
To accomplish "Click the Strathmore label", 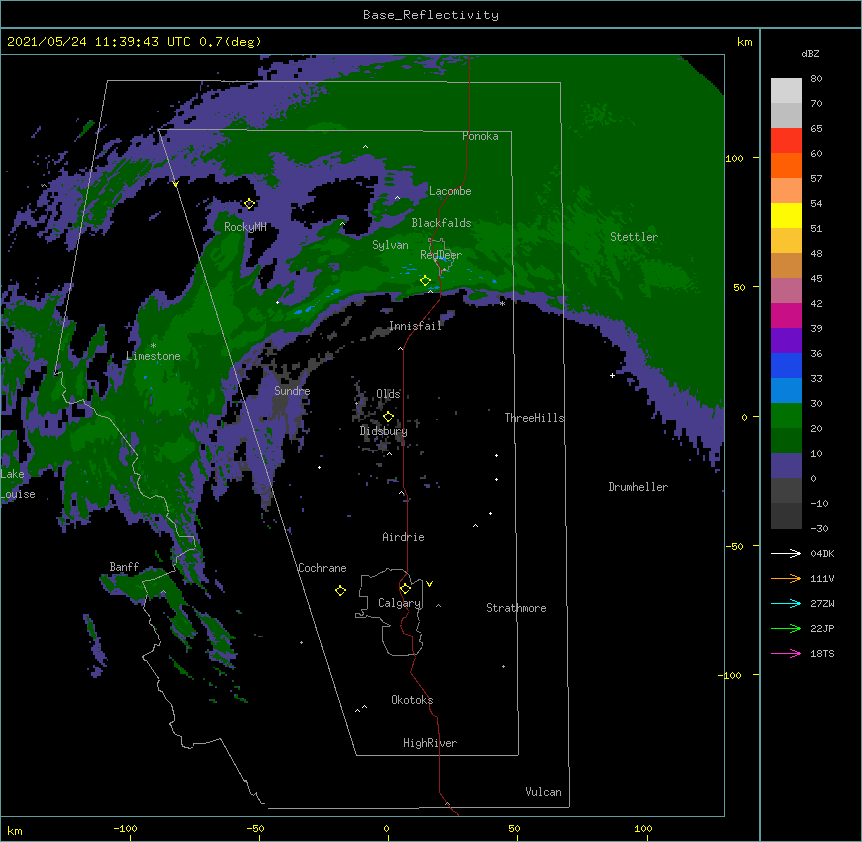I will tap(516, 608).
